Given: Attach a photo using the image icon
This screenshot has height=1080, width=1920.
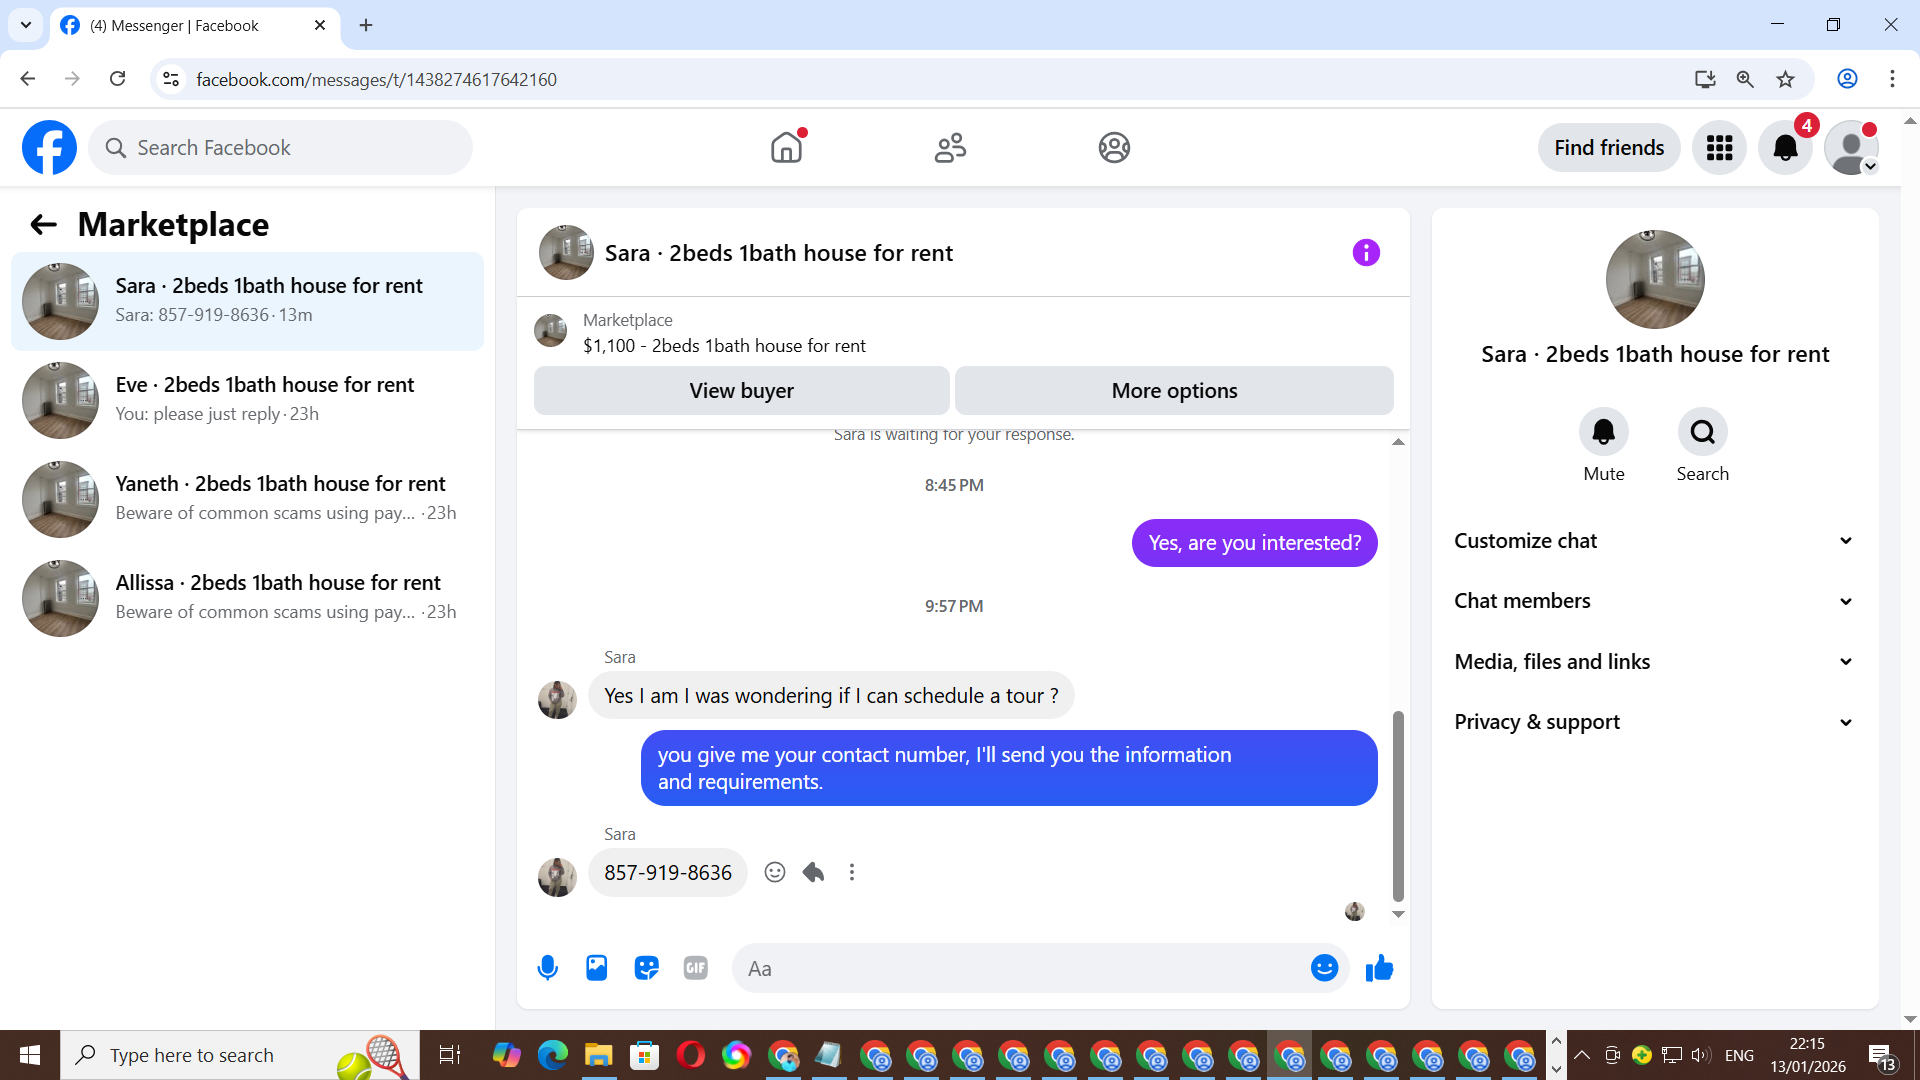Looking at the screenshot, I should coord(597,968).
